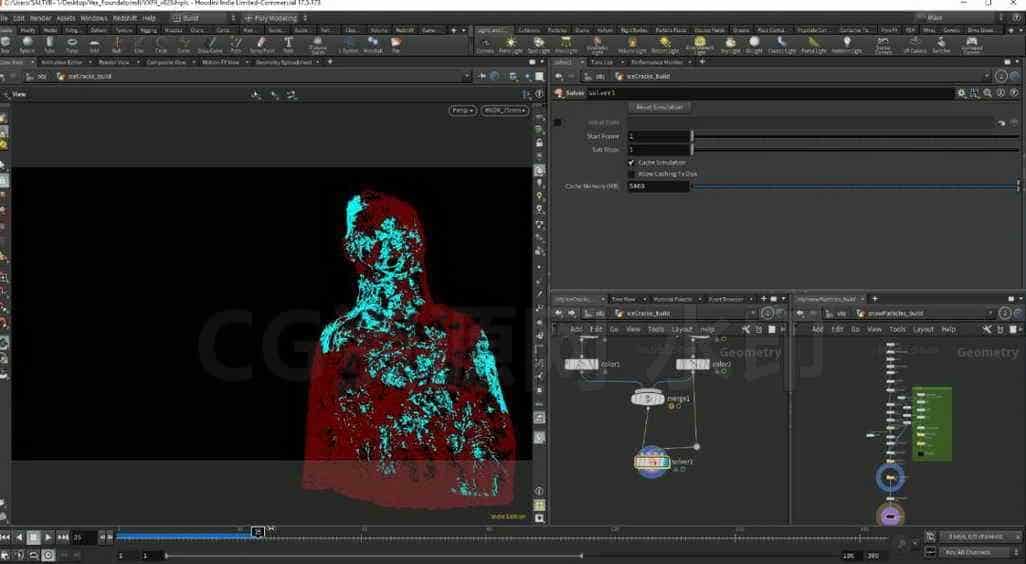
Task: Select the Font shelf tool
Action: 288,44
